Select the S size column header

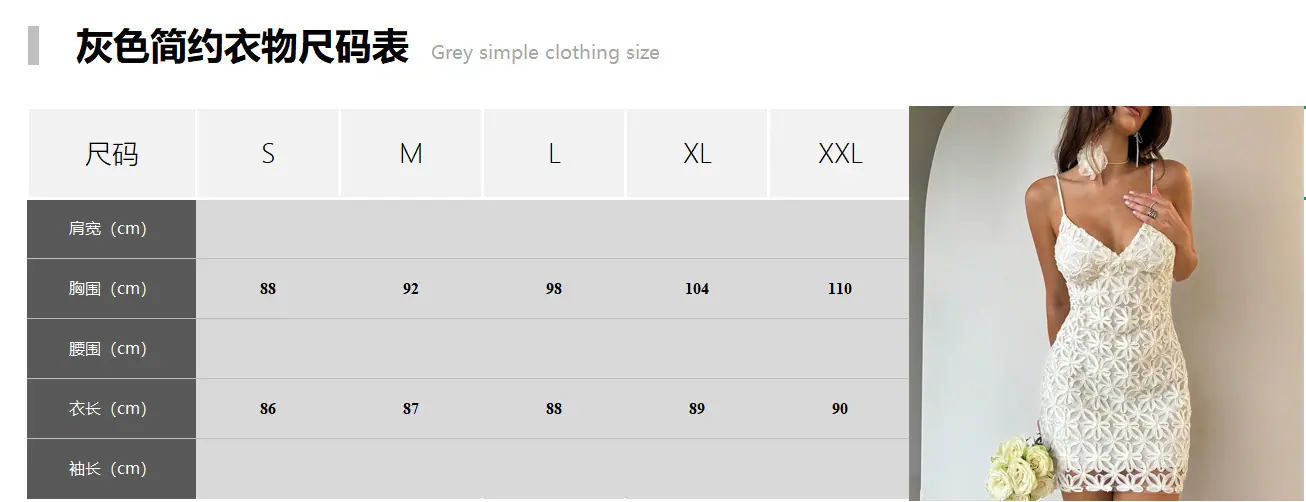(268, 153)
